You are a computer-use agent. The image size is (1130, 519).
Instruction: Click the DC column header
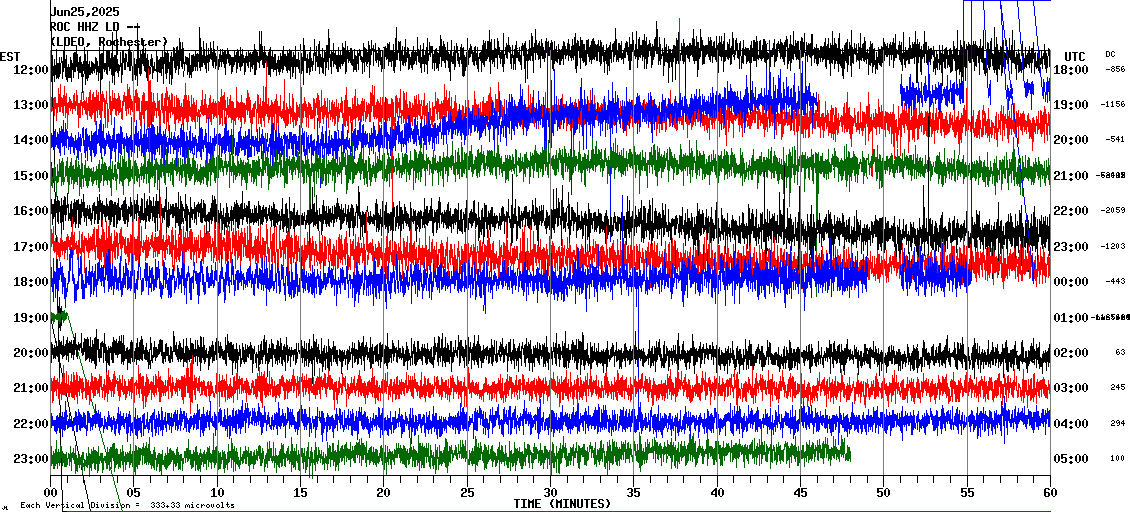[x=1110, y=54]
